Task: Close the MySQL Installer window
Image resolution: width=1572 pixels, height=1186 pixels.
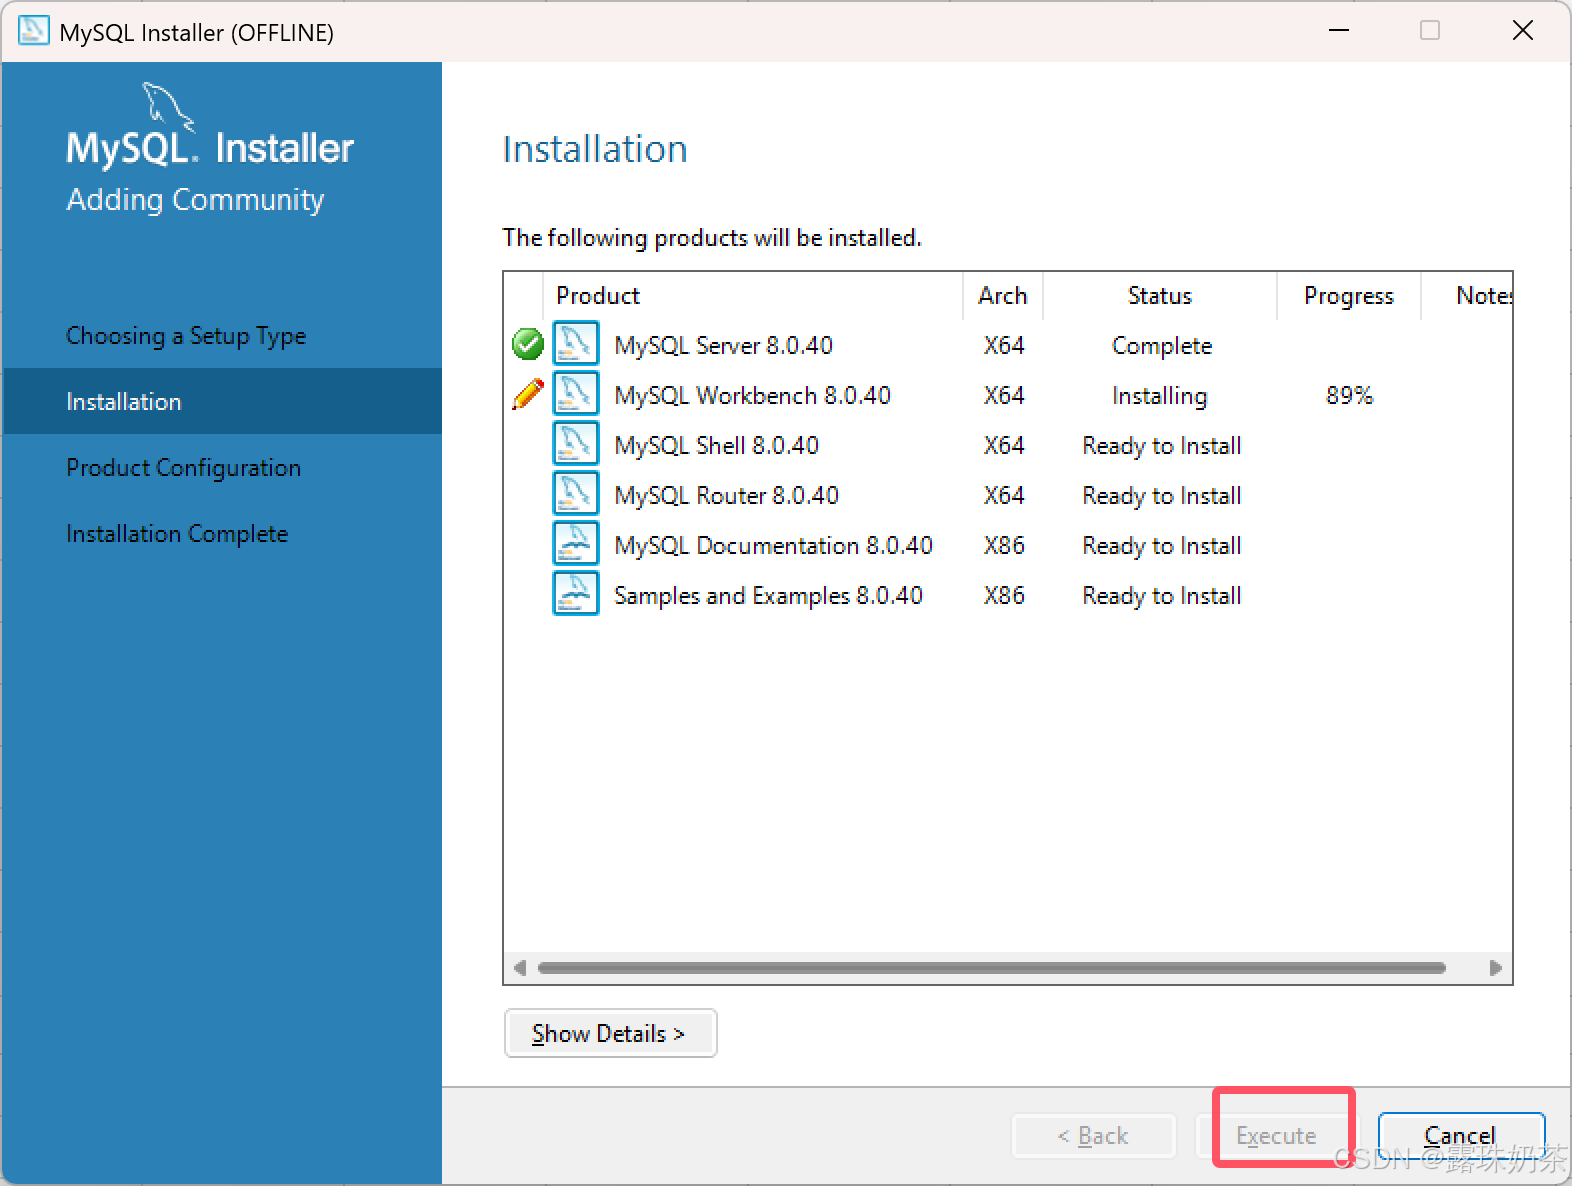Action: 1522,31
